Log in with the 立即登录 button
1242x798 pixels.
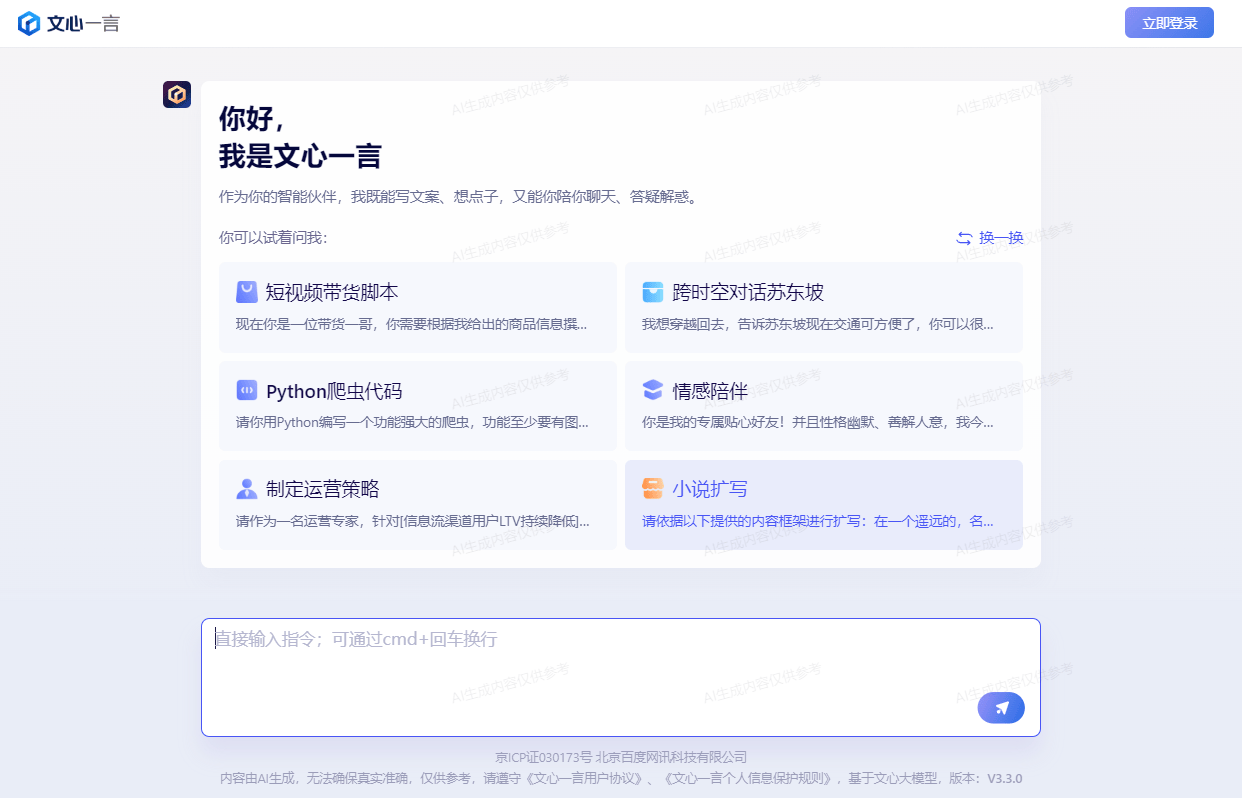(1169, 23)
